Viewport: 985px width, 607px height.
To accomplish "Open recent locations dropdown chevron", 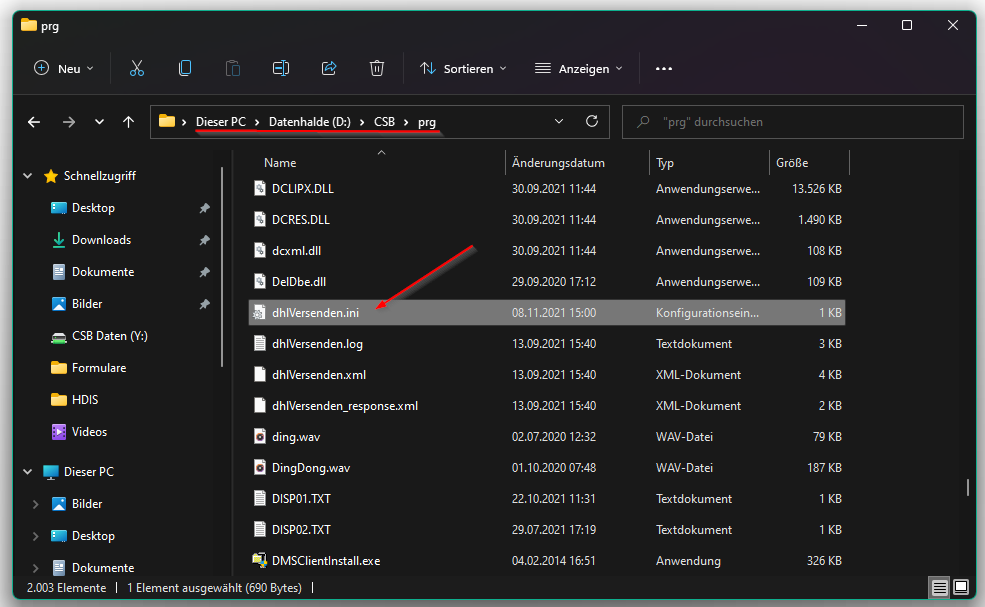I will coord(99,122).
